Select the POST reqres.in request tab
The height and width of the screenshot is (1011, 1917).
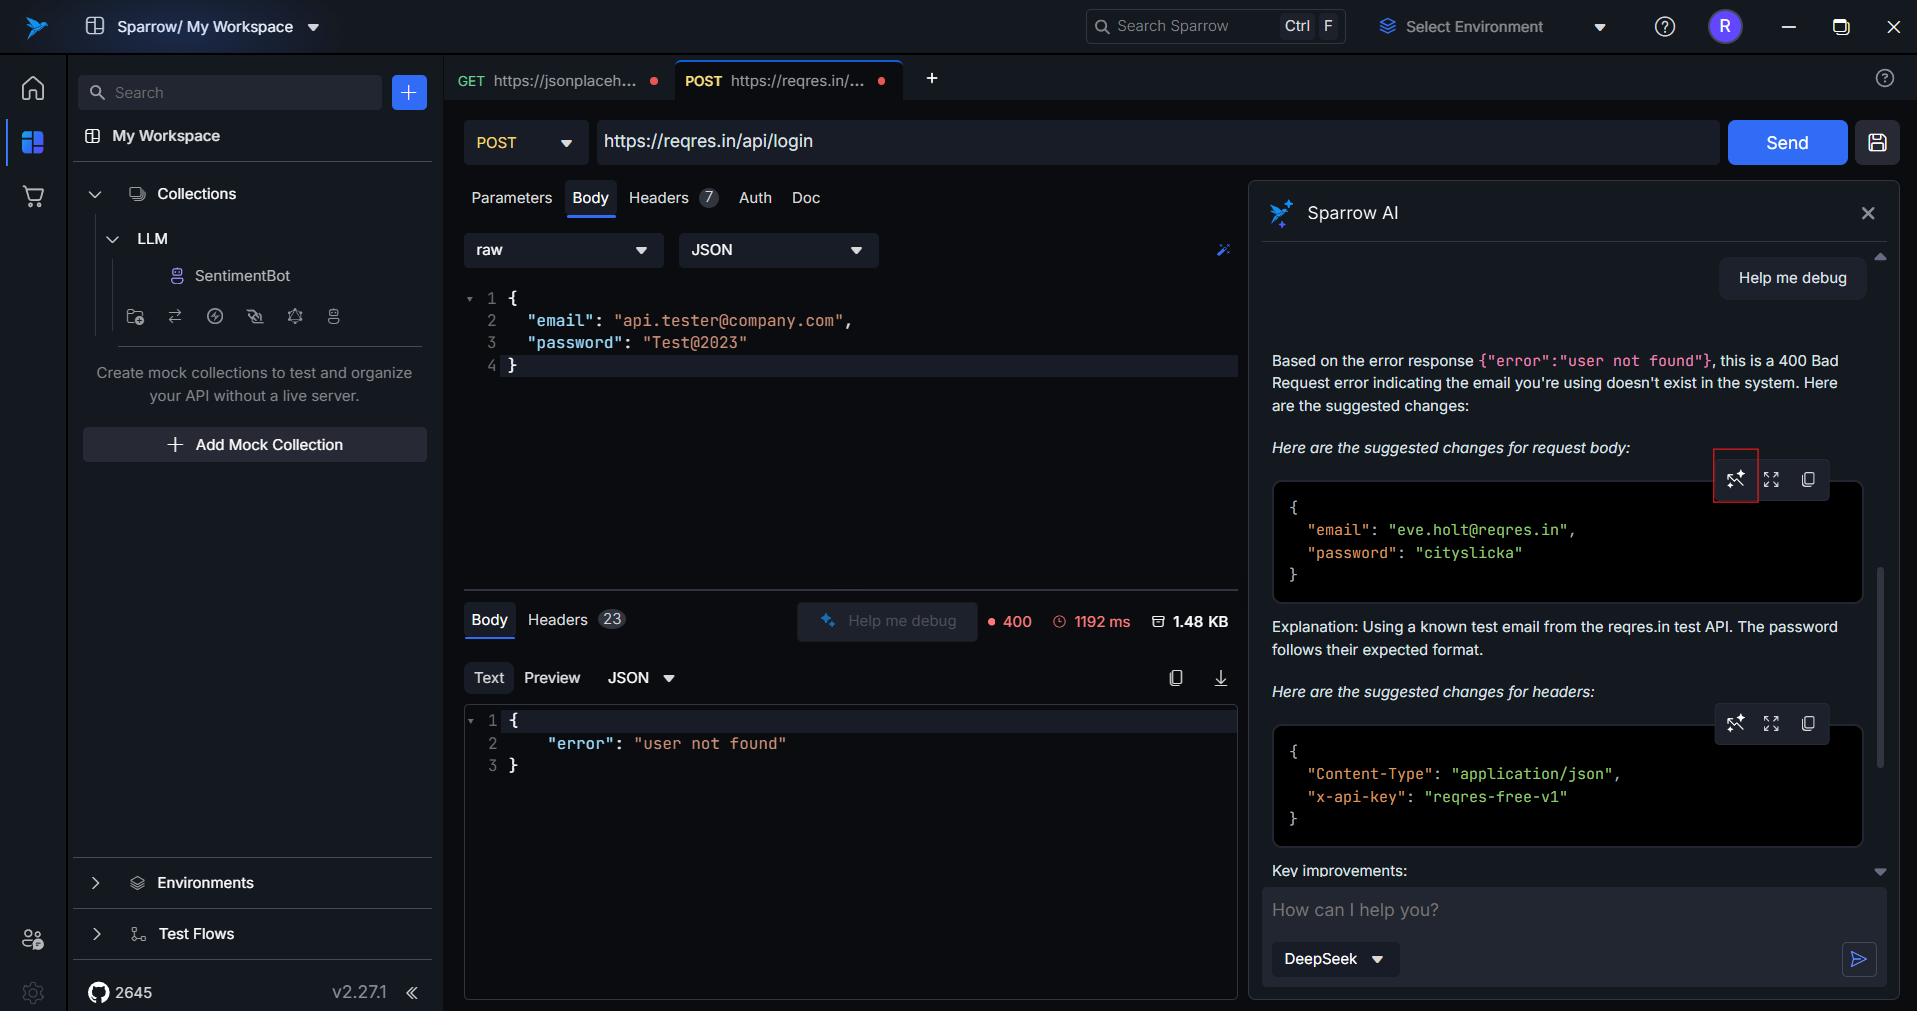coord(788,81)
